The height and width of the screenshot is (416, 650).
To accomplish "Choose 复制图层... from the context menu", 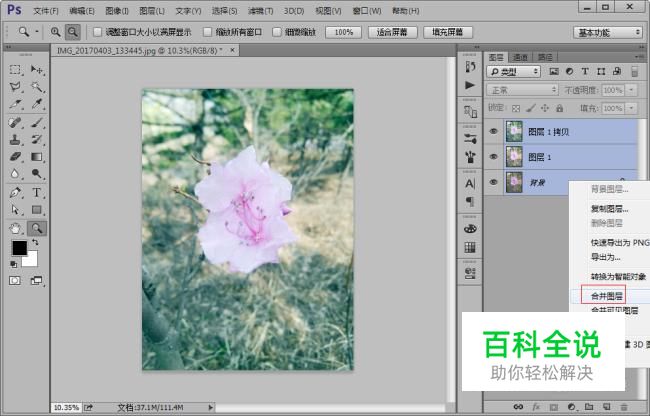I will click(x=609, y=209).
